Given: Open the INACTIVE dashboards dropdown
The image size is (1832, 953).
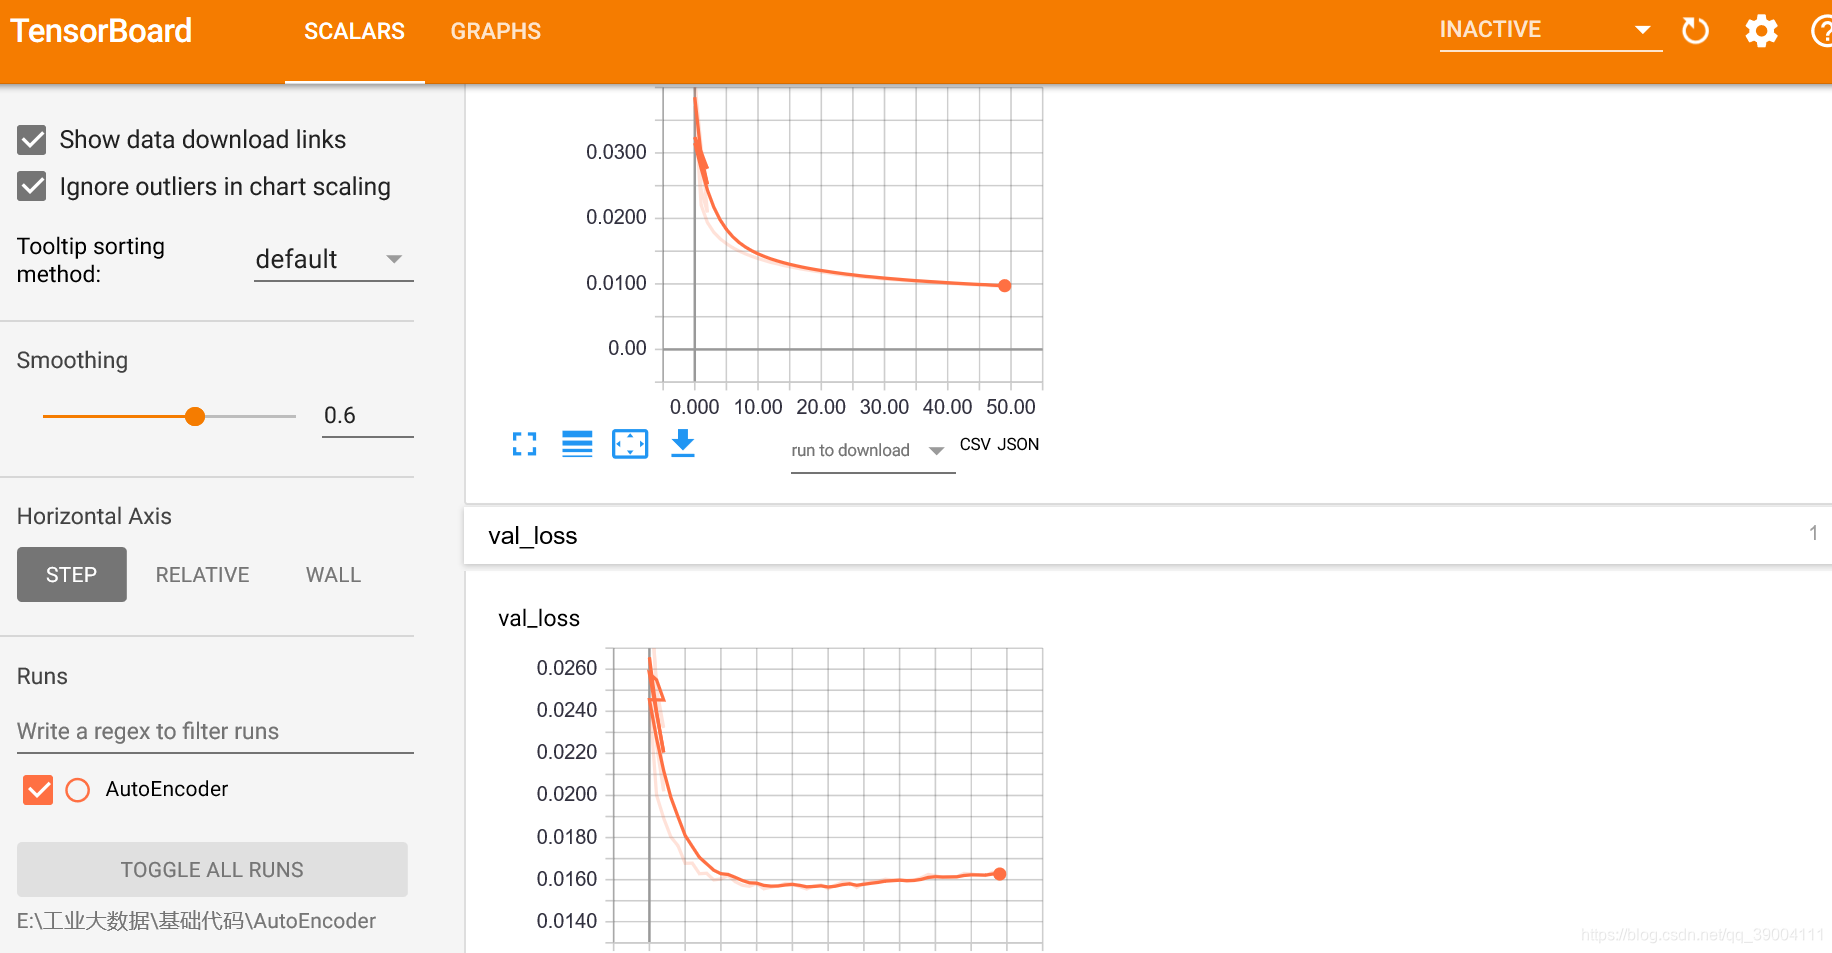Looking at the screenshot, I should coord(1550,31).
